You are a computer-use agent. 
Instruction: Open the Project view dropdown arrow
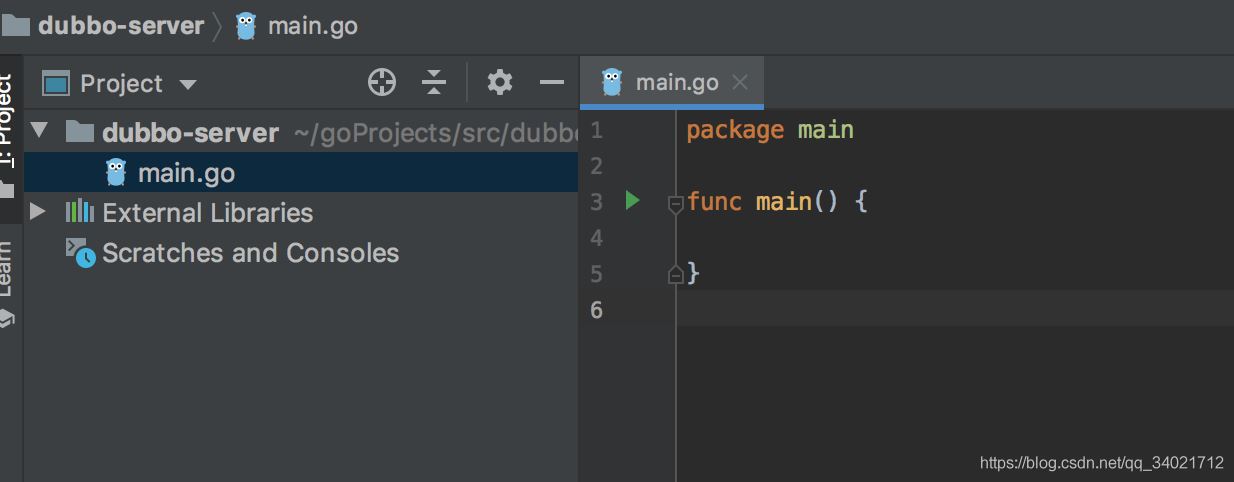coord(188,85)
